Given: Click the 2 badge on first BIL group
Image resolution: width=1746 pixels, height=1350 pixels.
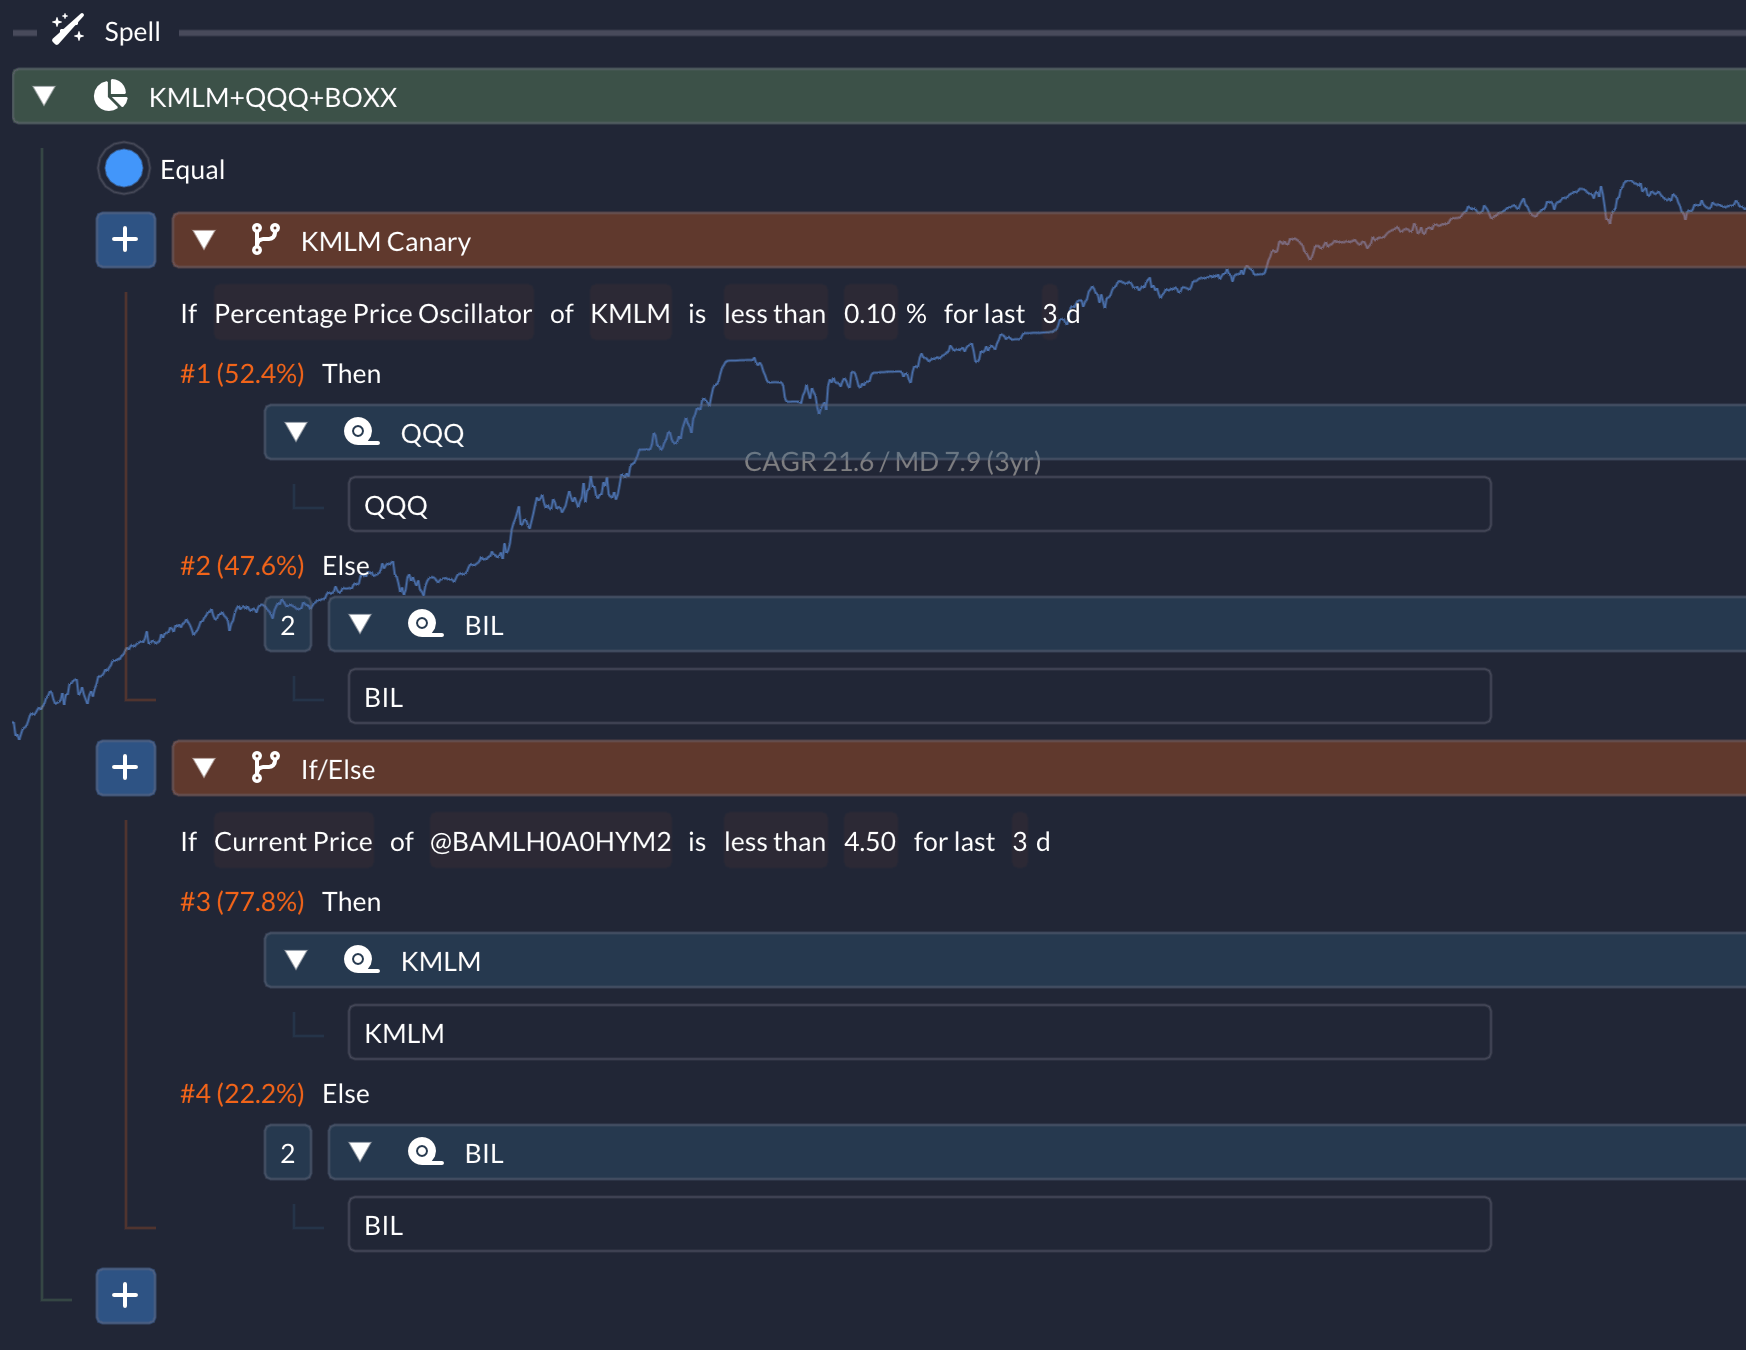Looking at the screenshot, I should pos(288,624).
